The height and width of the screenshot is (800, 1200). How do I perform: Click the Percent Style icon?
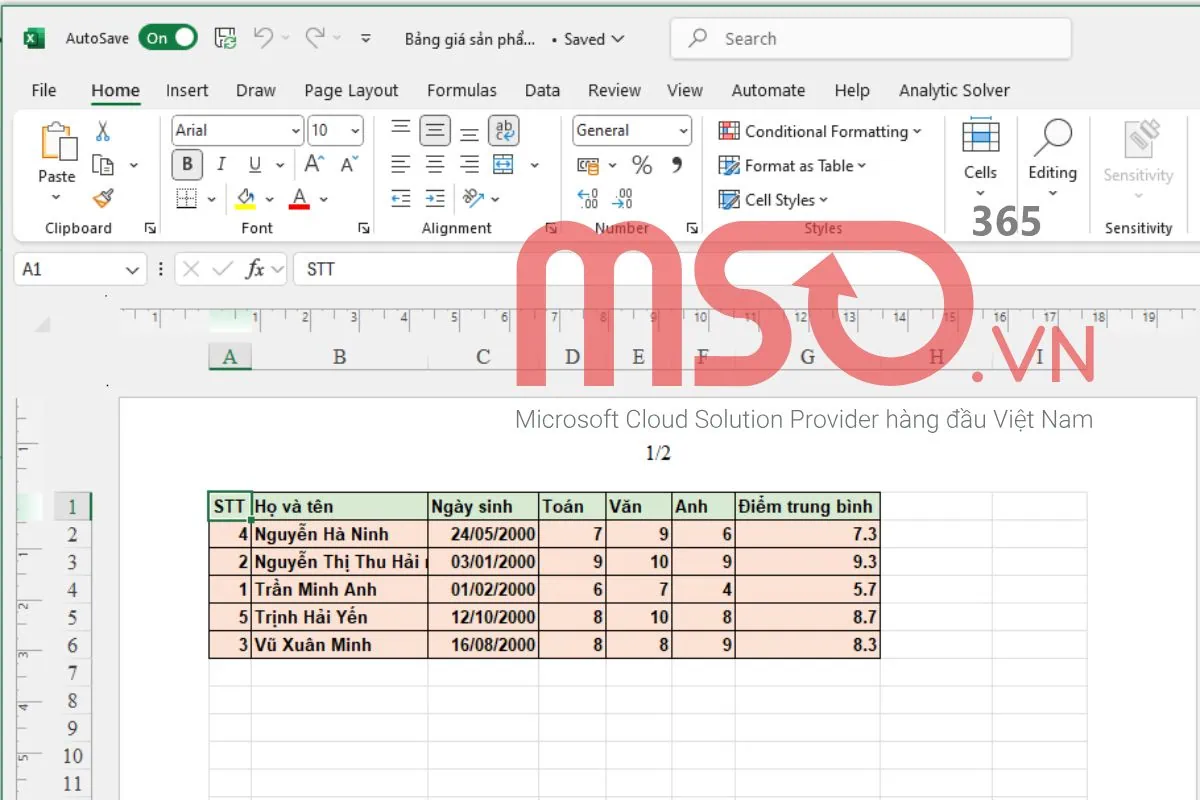tap(642, 165)
